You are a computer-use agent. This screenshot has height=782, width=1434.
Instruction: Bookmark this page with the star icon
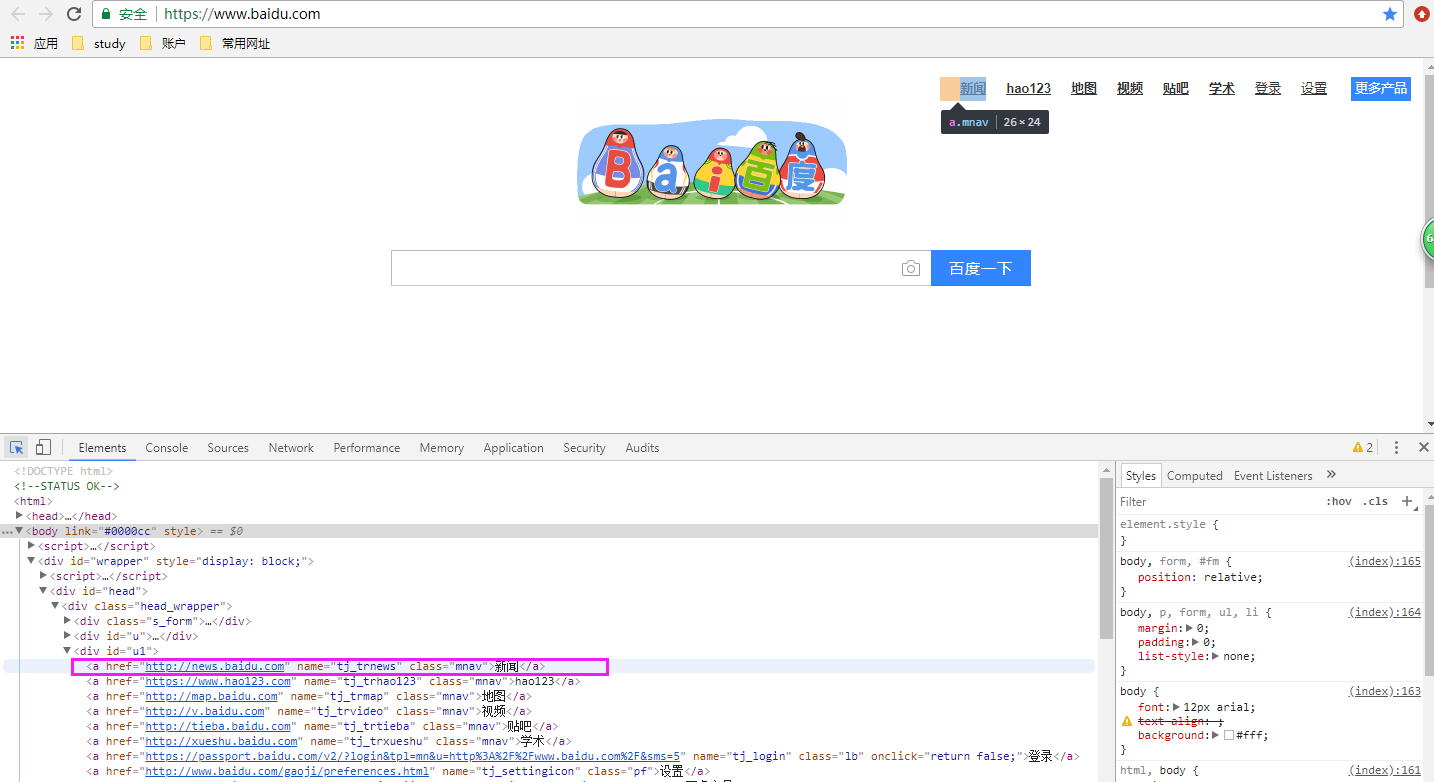1390,14
